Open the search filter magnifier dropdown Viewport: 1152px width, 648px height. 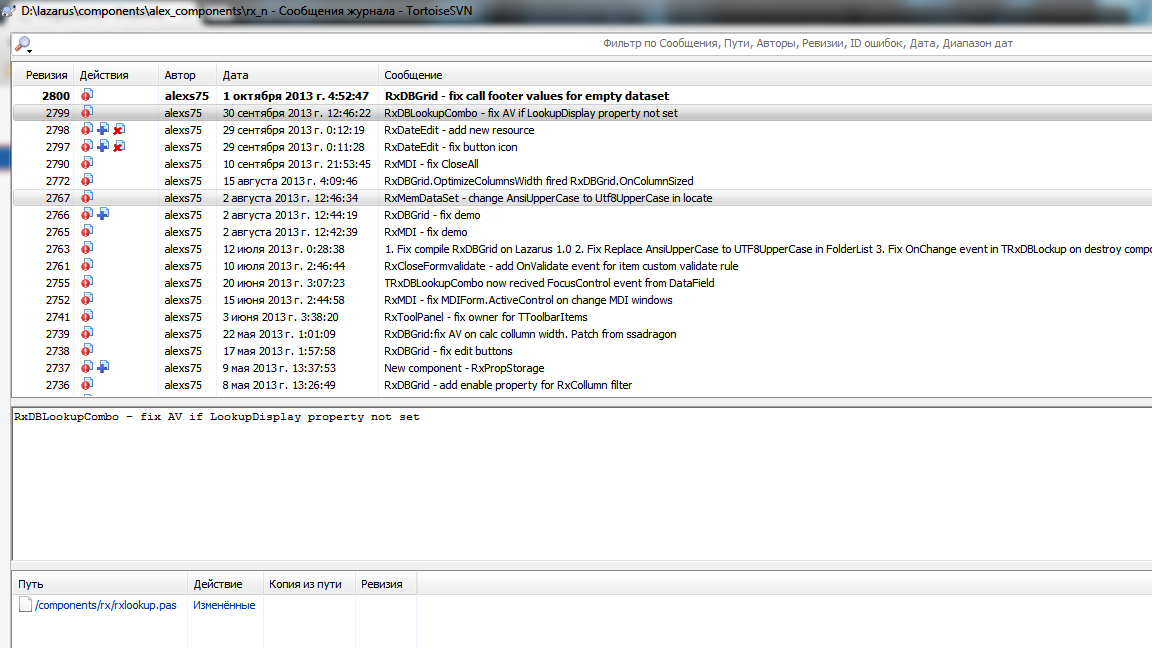[22, 45]
